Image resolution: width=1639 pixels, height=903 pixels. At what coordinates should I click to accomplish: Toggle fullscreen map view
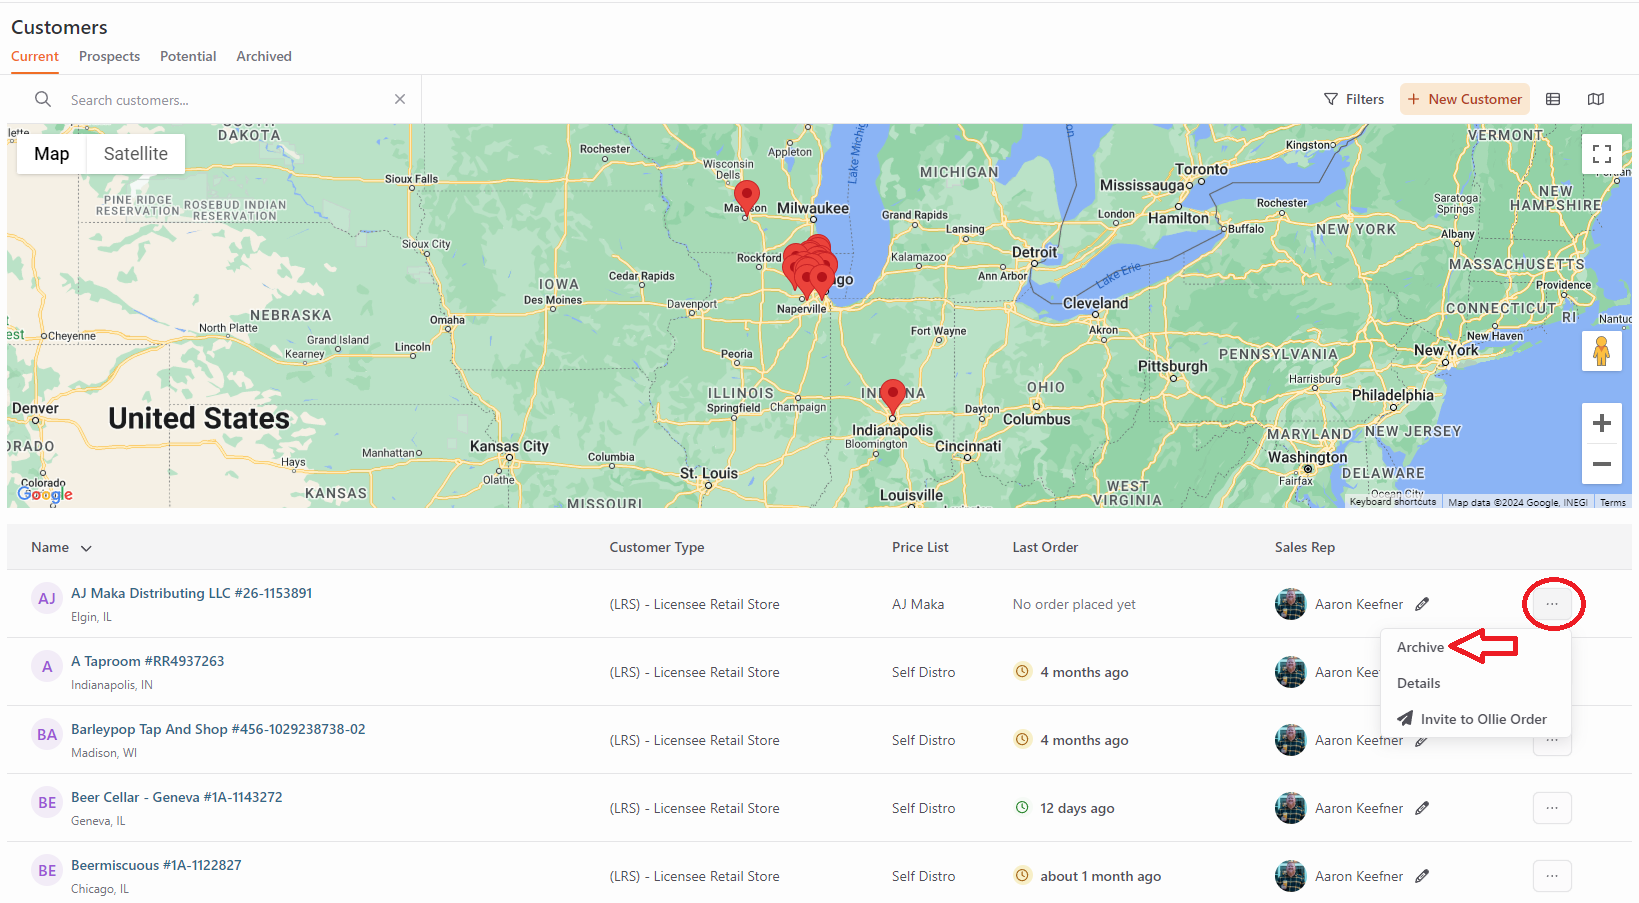coord(1602,154)
